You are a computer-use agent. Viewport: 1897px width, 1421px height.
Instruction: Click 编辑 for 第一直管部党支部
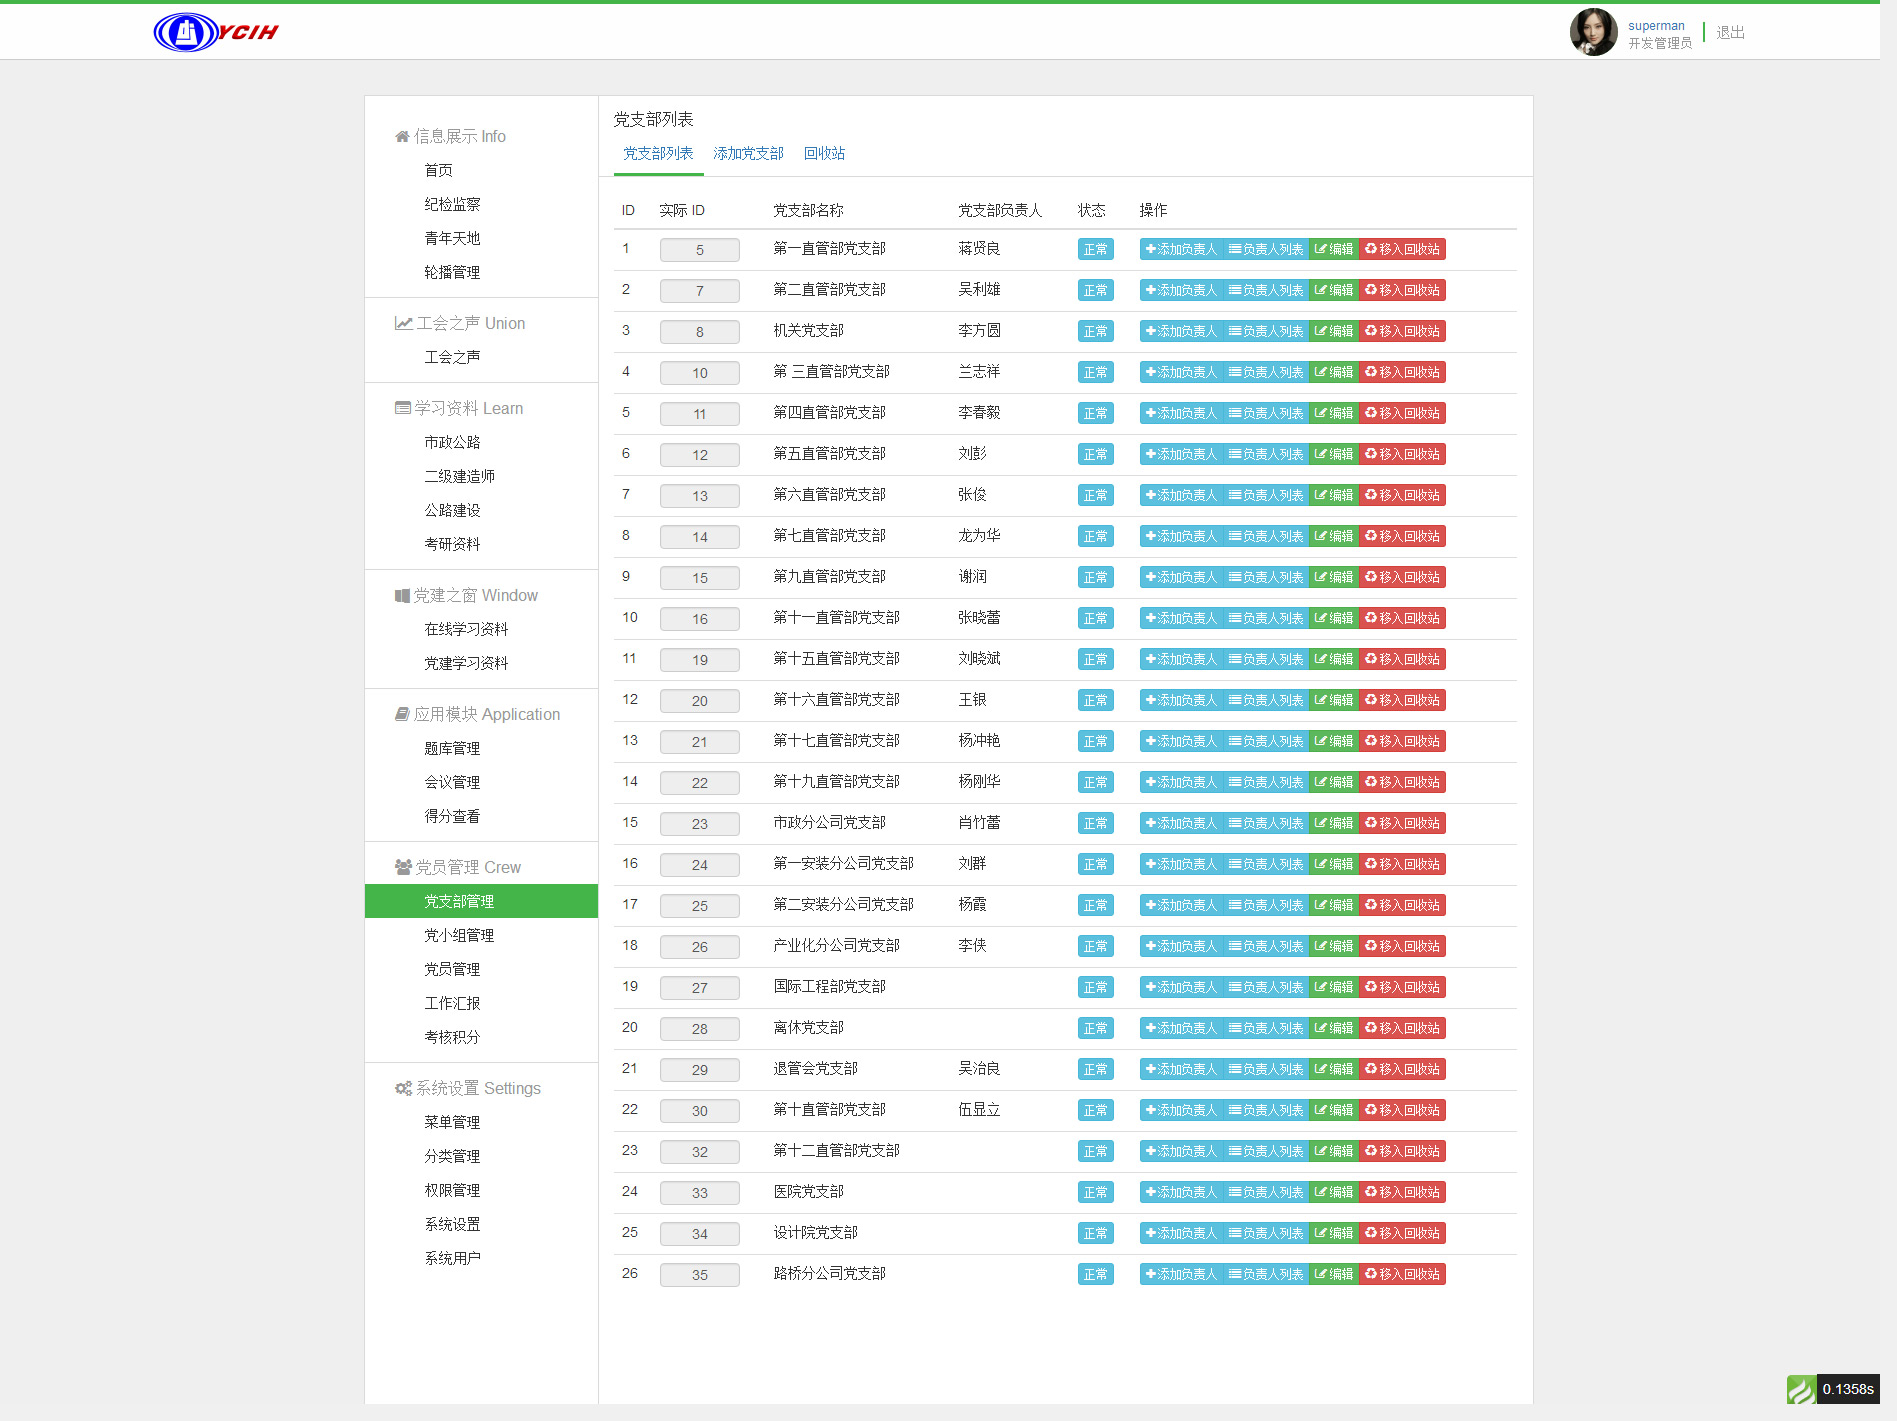1333,249
